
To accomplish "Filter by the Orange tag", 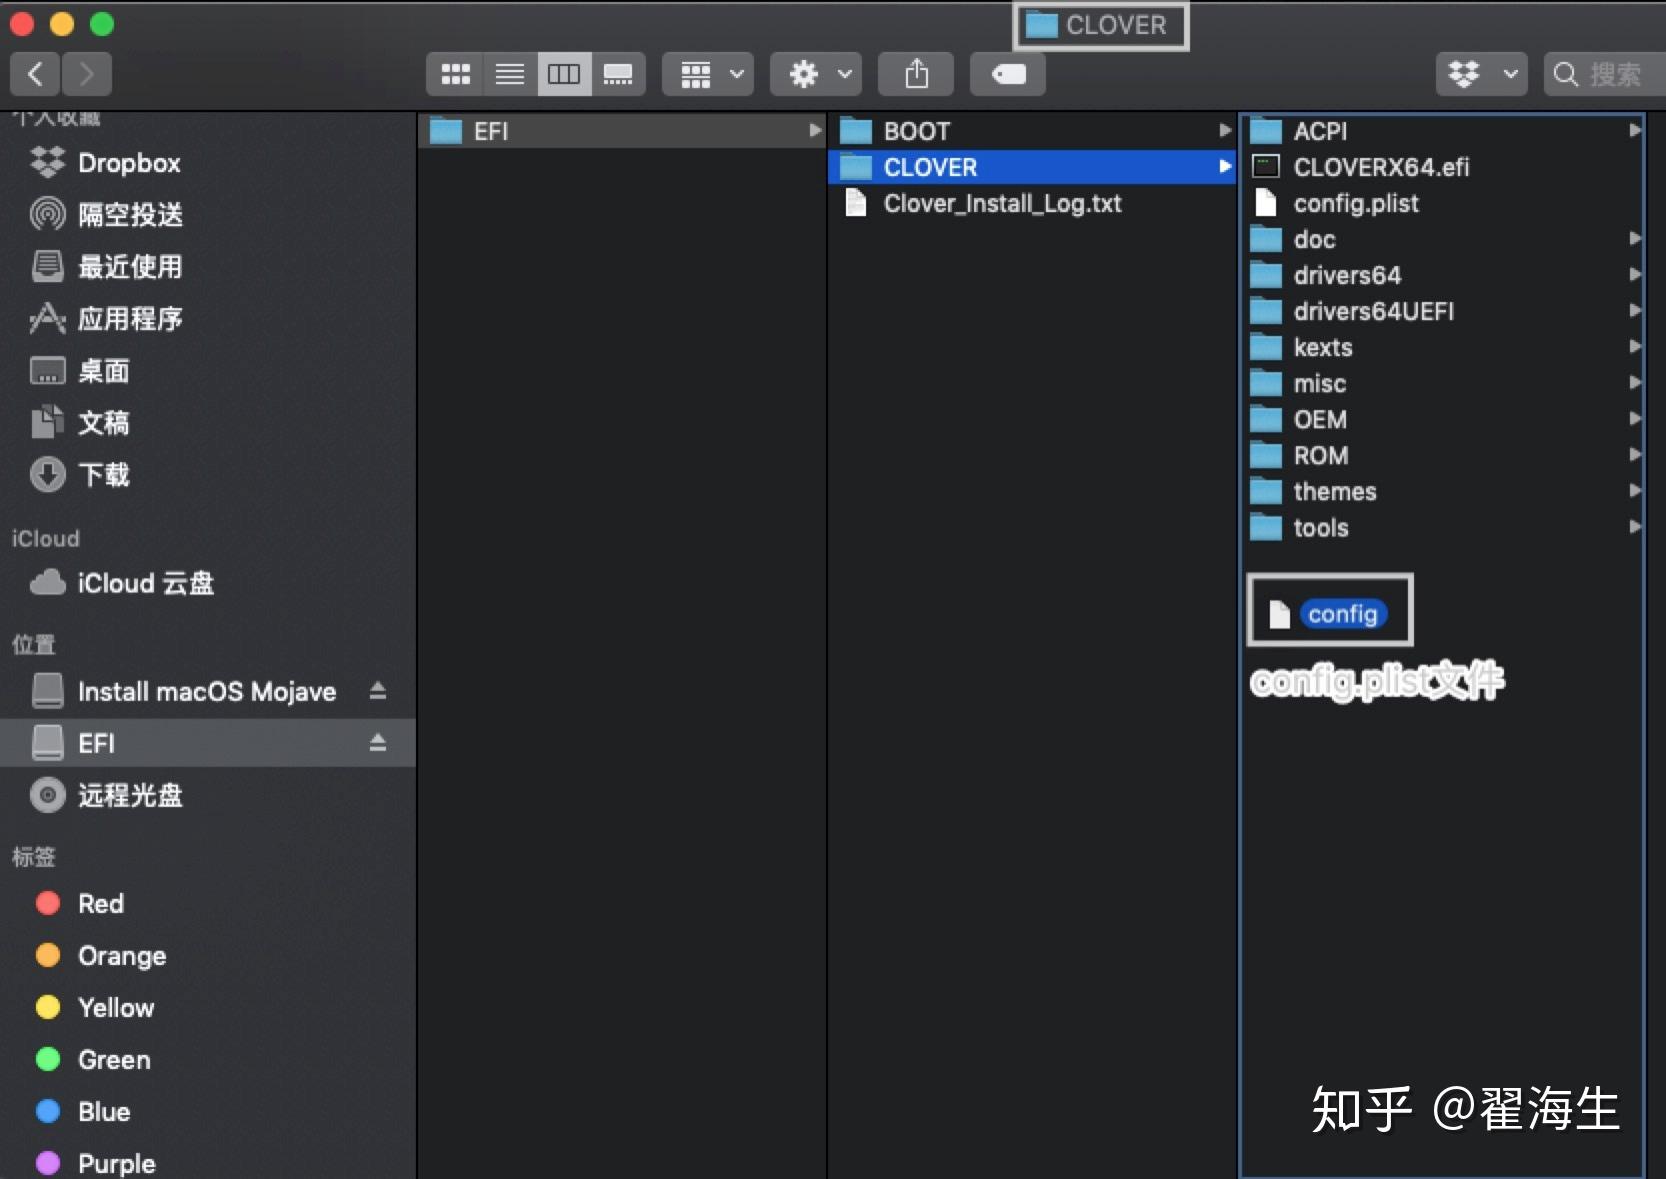I will pyautogui.click(x=208, y=956).
